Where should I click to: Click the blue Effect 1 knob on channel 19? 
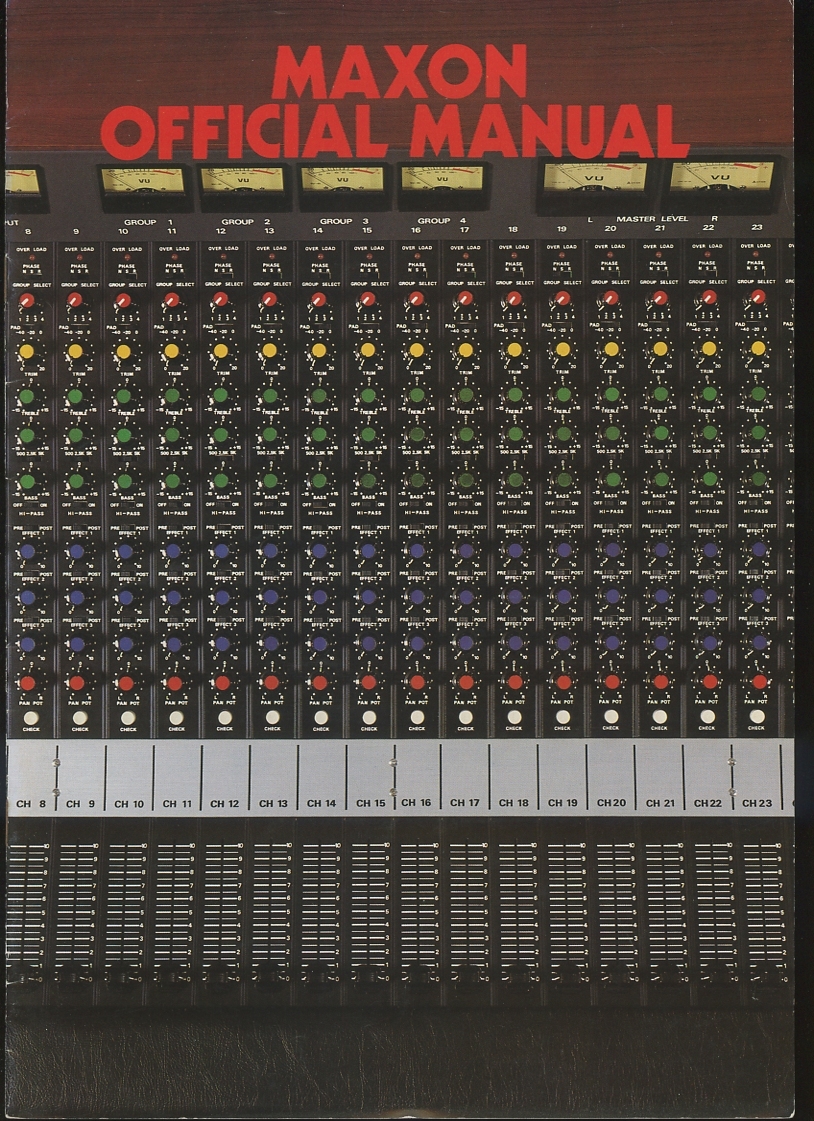[563, 550]
